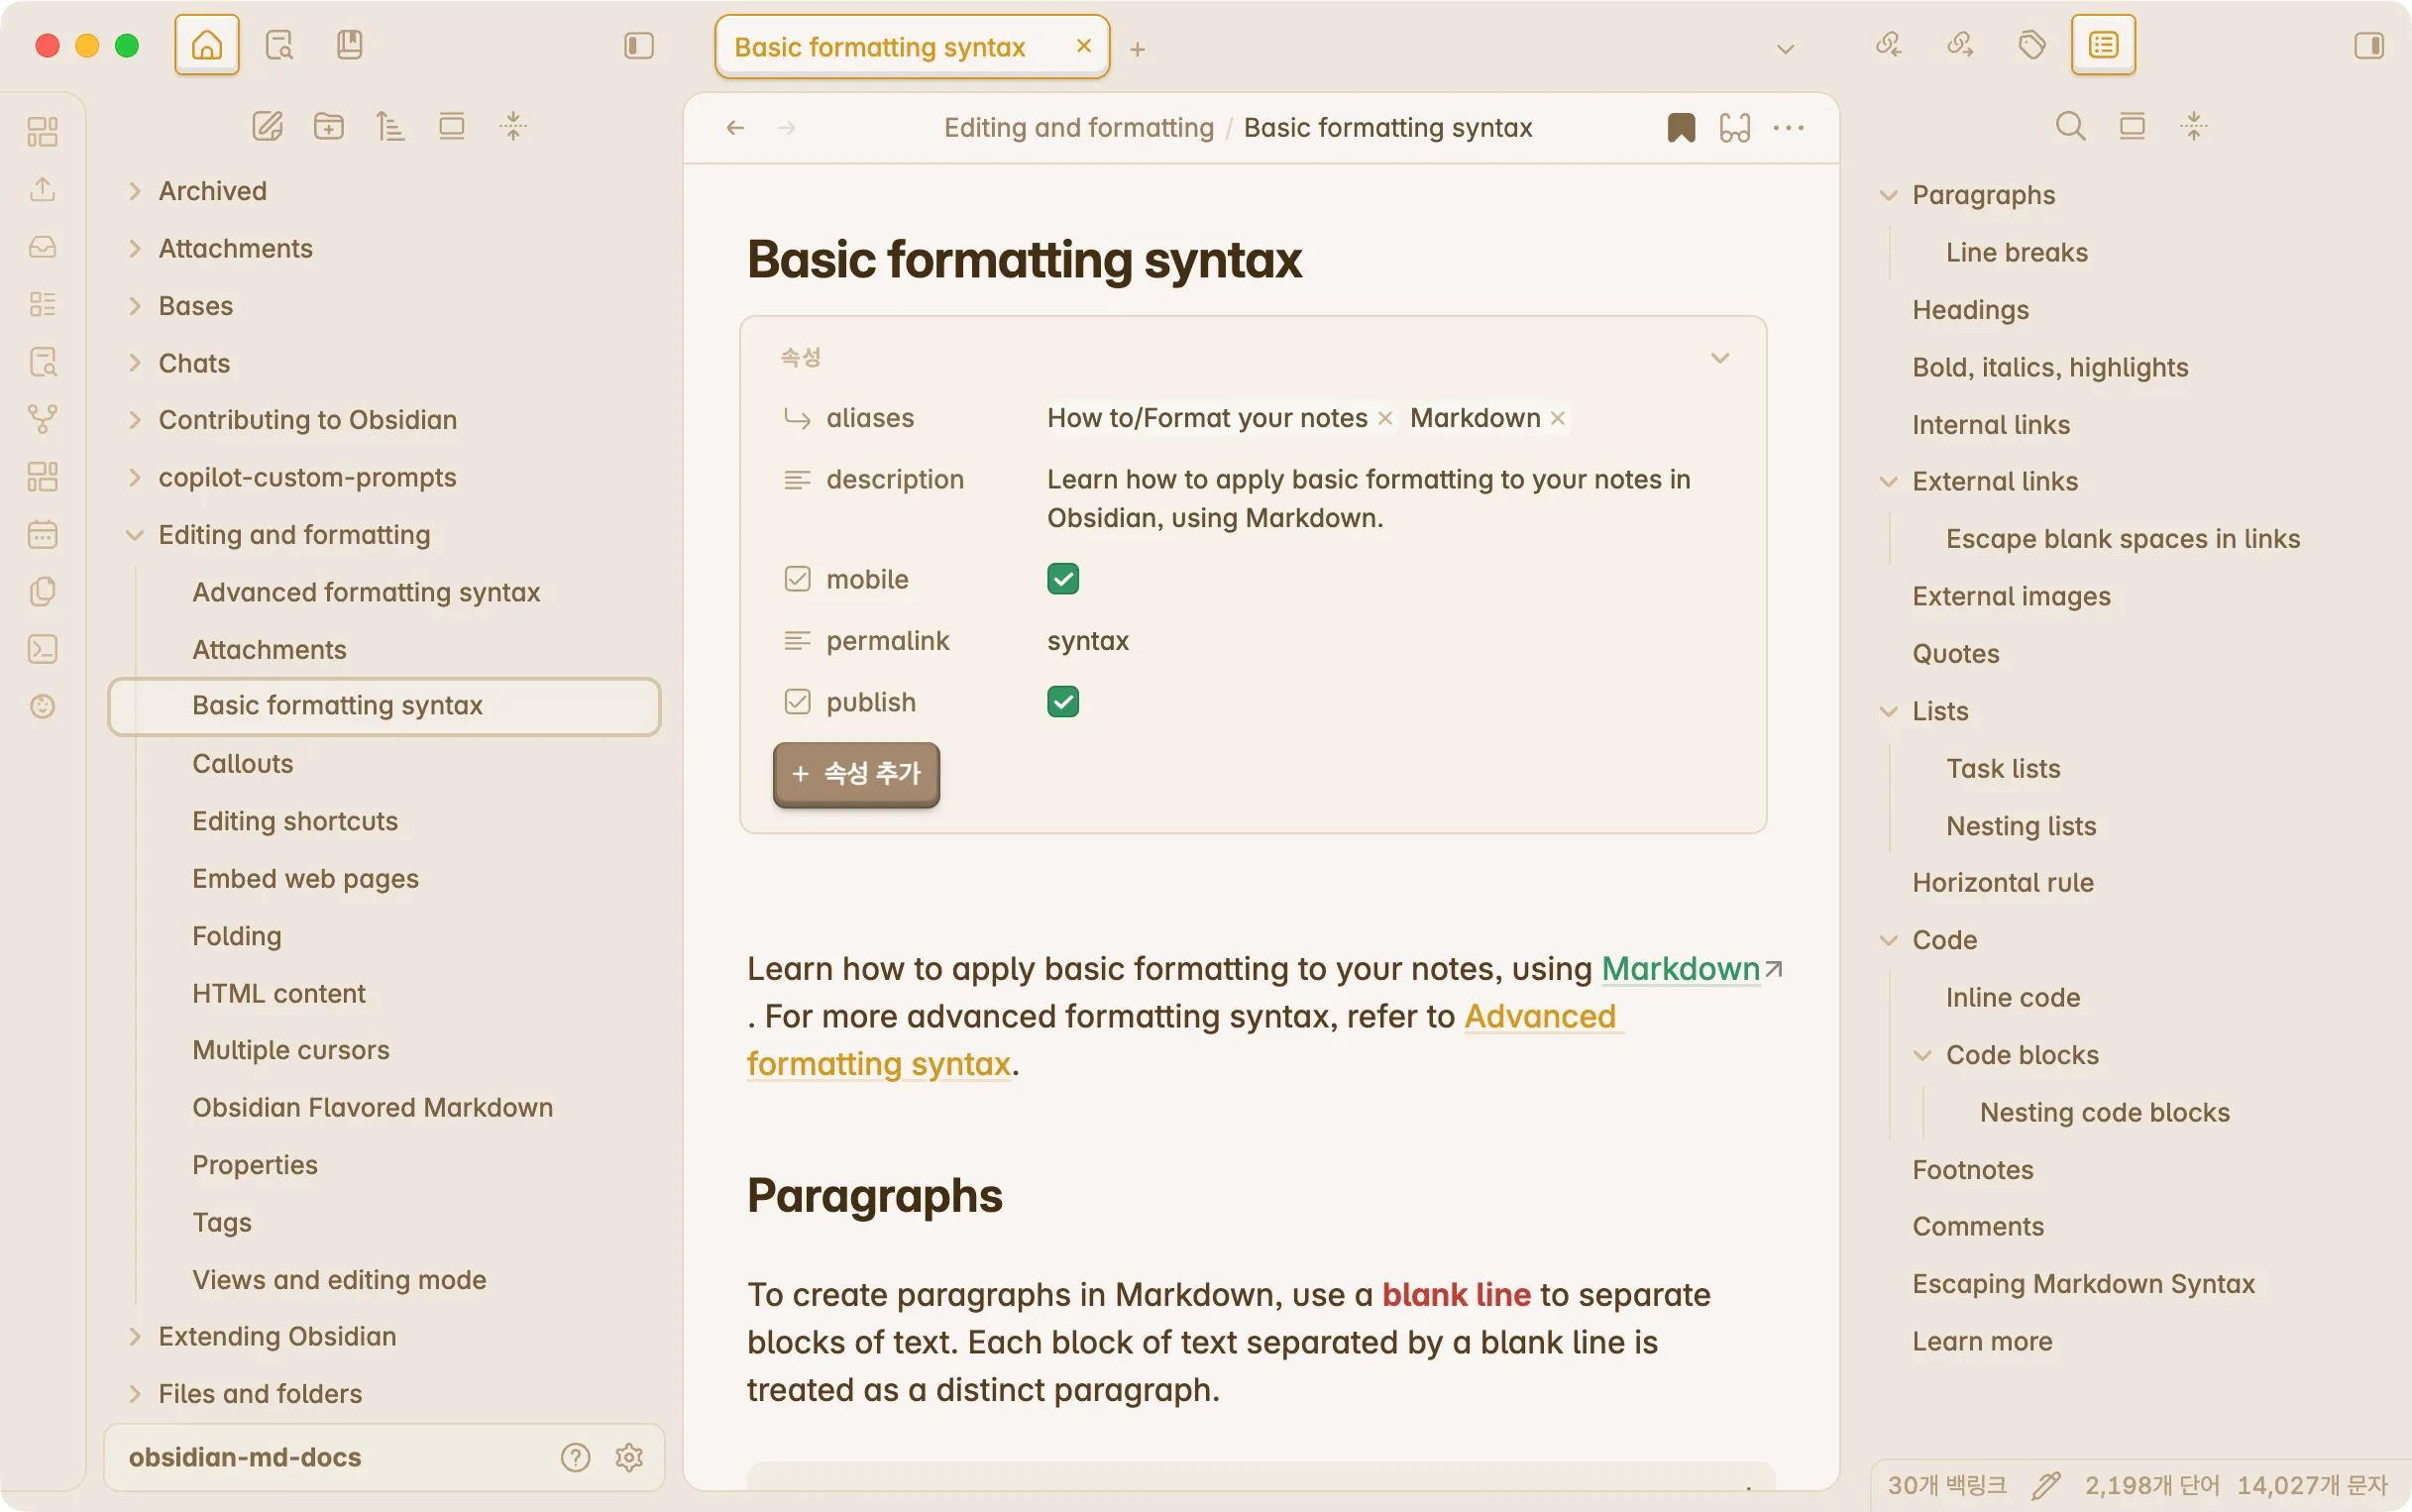Select the Basic formatting syntax tab

click(x=880, y=47)
